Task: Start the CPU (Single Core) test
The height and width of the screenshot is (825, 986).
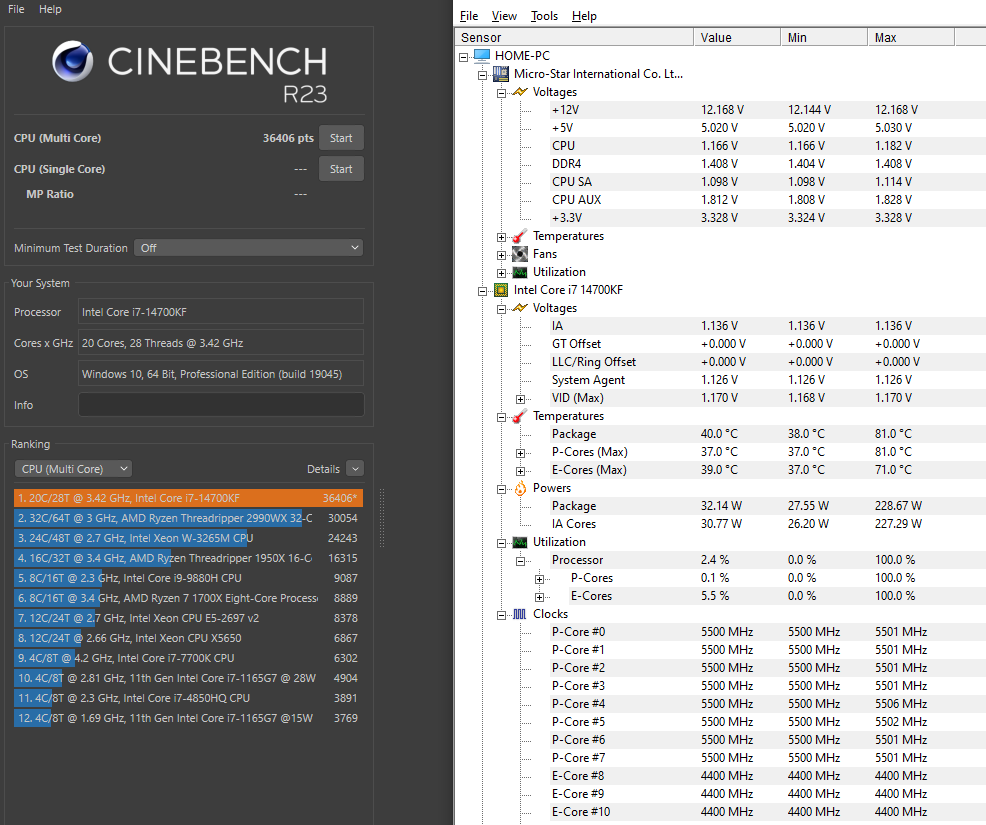Action: 341,169
